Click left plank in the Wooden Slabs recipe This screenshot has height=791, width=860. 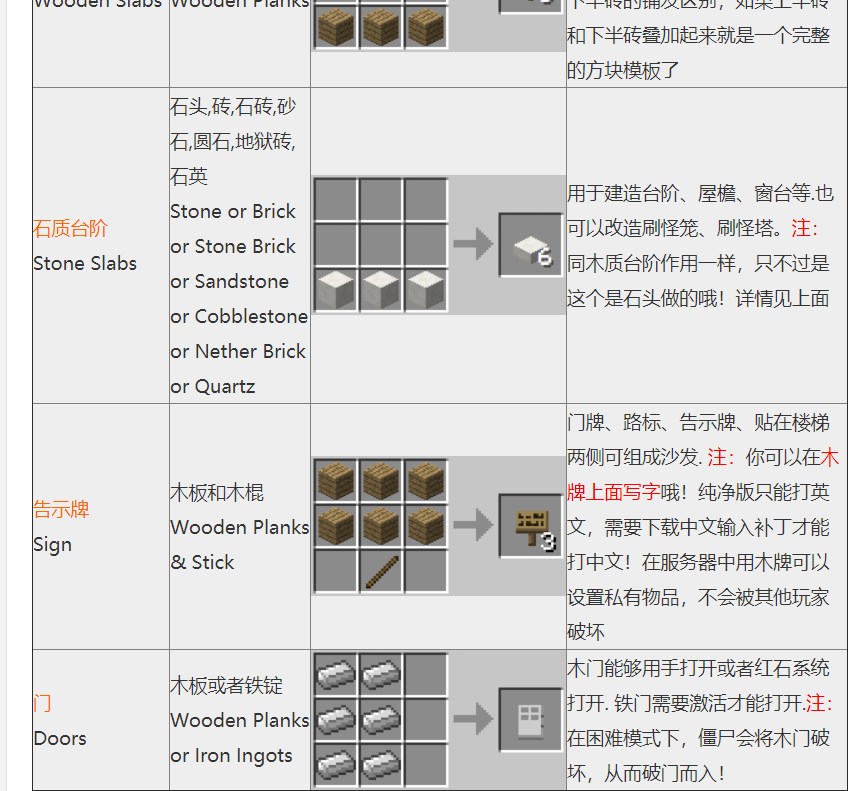(336, 27)
